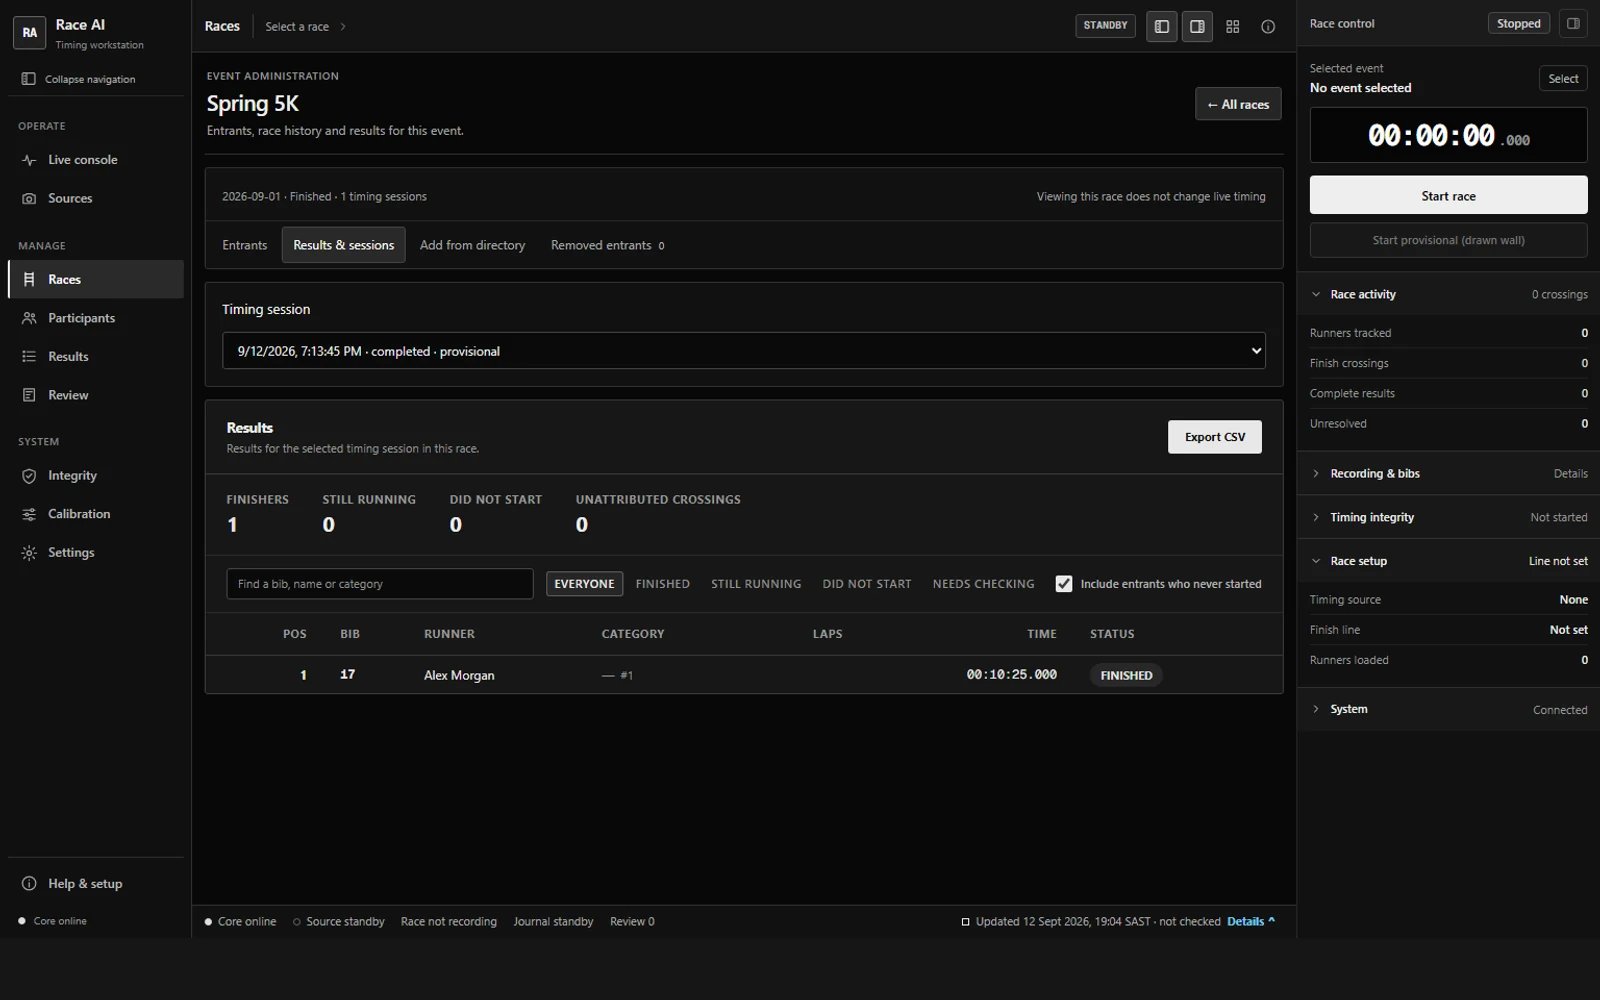Open Live console from sidebar
The height and width of the screenshot is (1000, 1600).
point(95,160)
